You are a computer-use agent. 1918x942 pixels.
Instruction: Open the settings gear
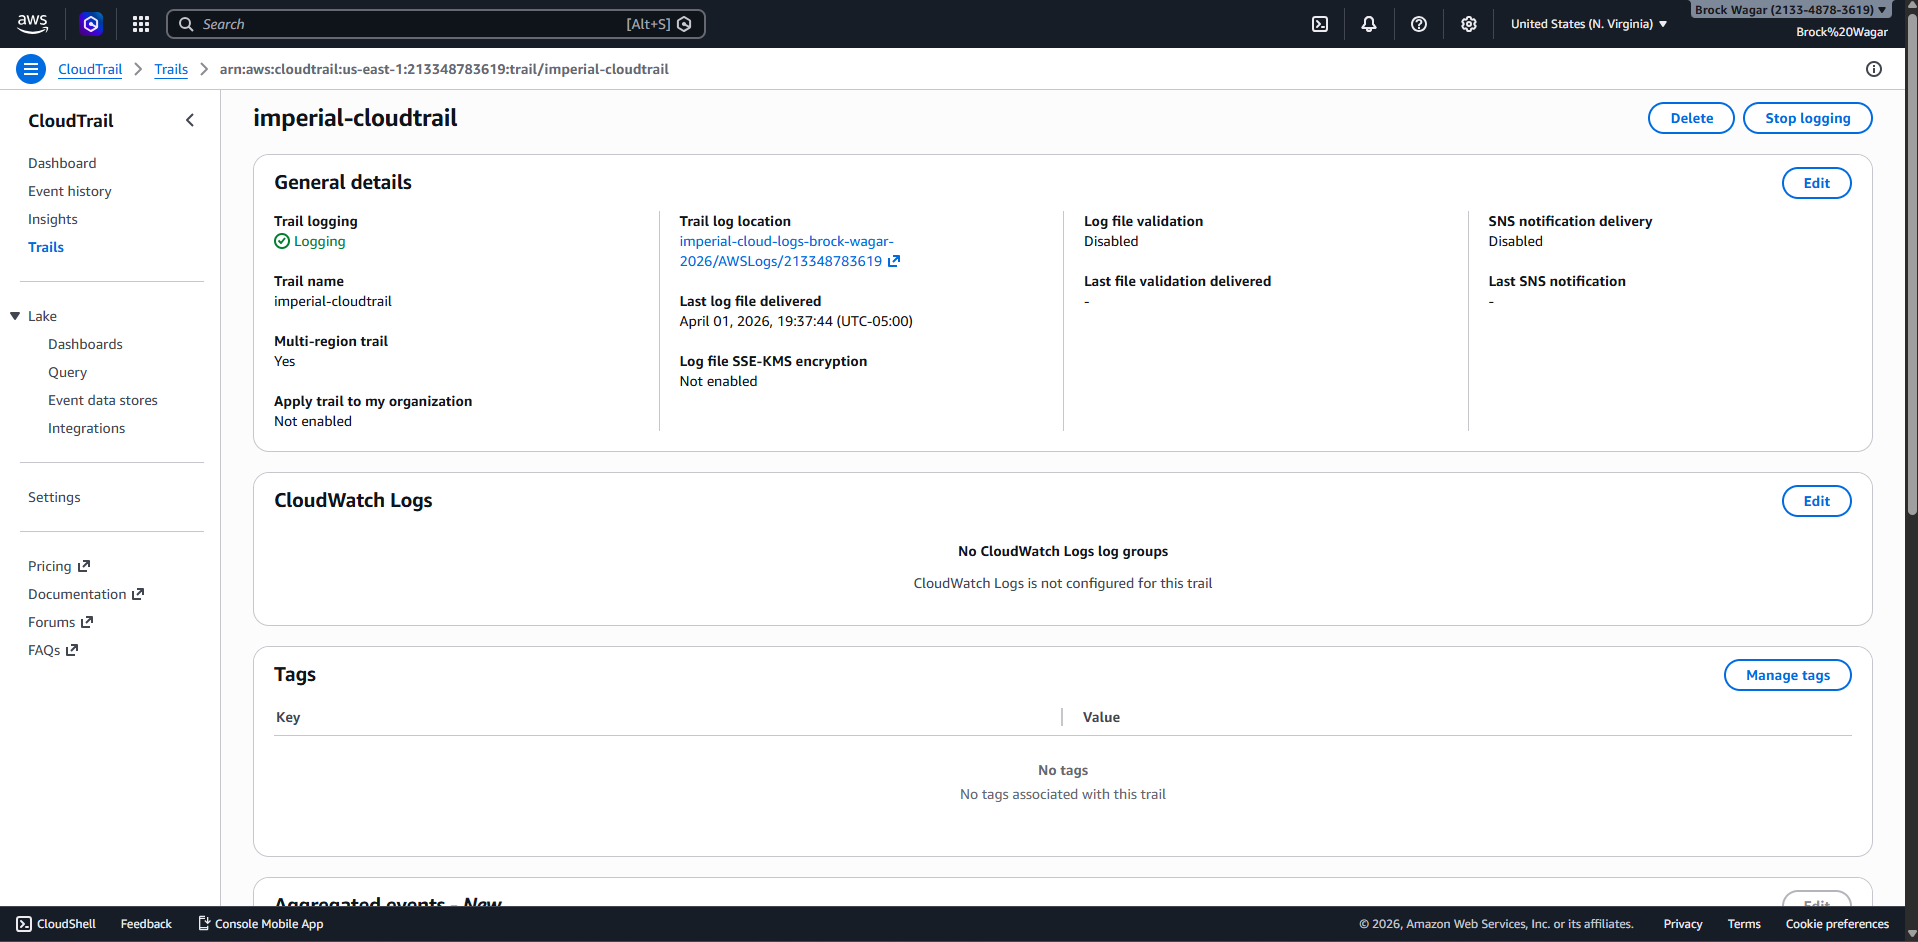click(x=1468, y=23)
